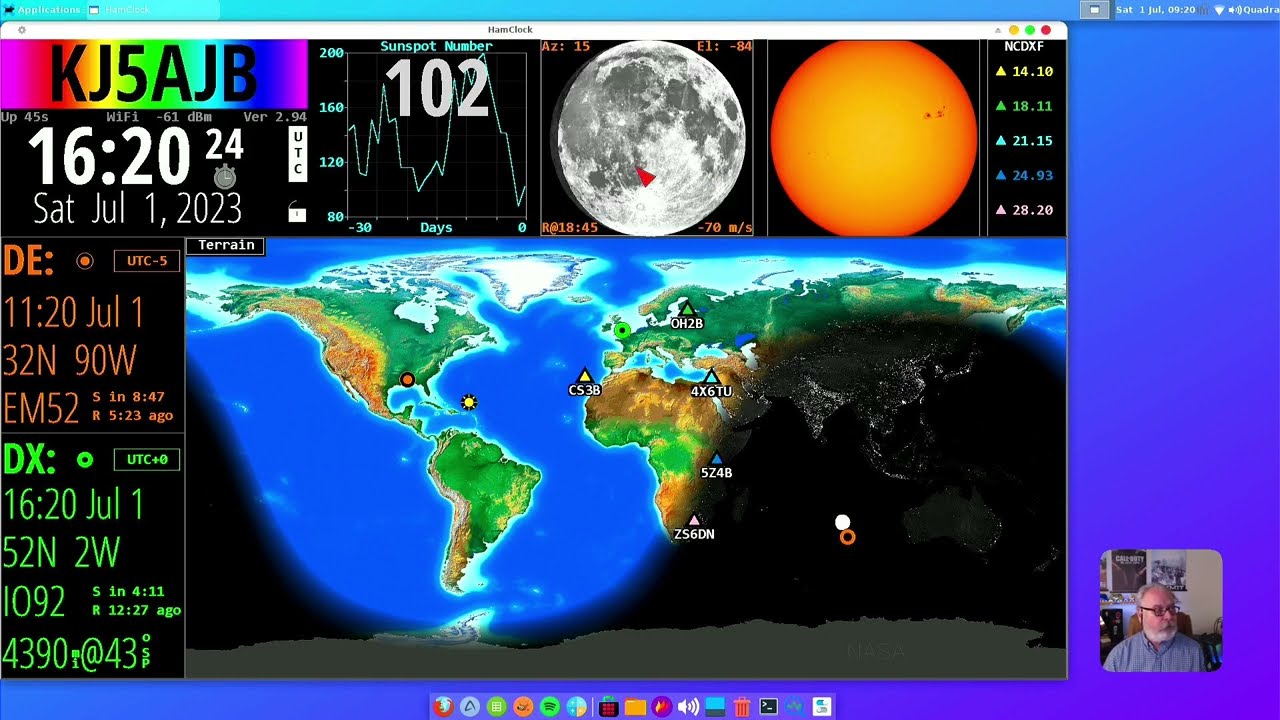This screenshot has height=720, width=1280.
Task: Launch Firefox from the dock
Action: pyautogui.click(x=443, y=707)
